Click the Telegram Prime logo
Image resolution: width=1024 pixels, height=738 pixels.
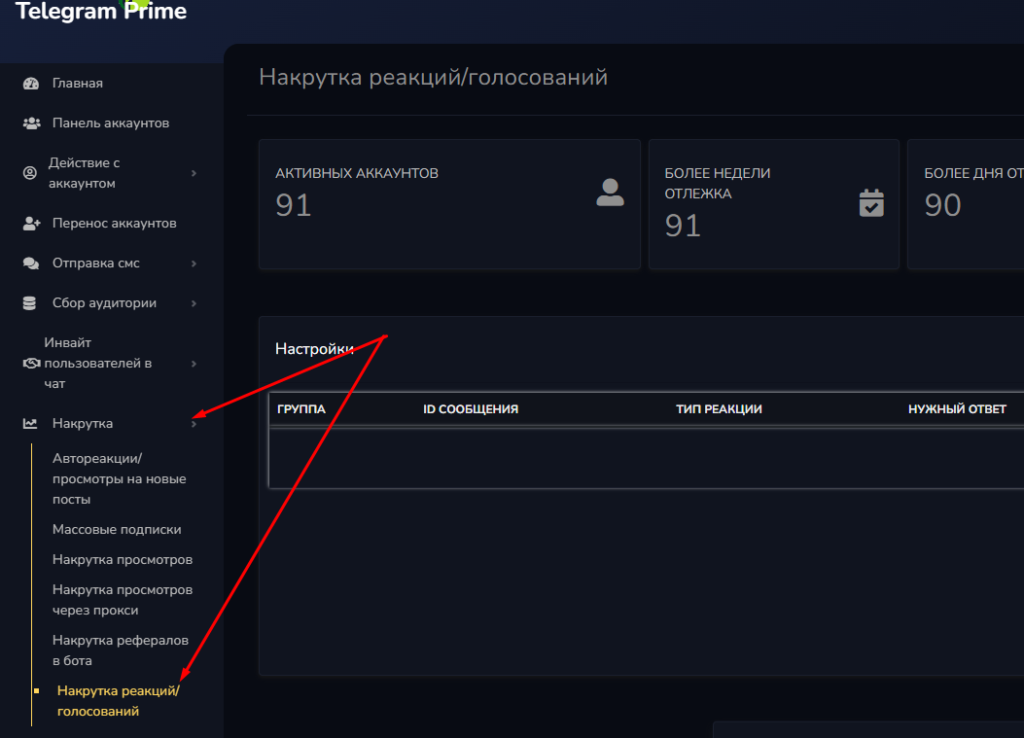coord(100,13)
